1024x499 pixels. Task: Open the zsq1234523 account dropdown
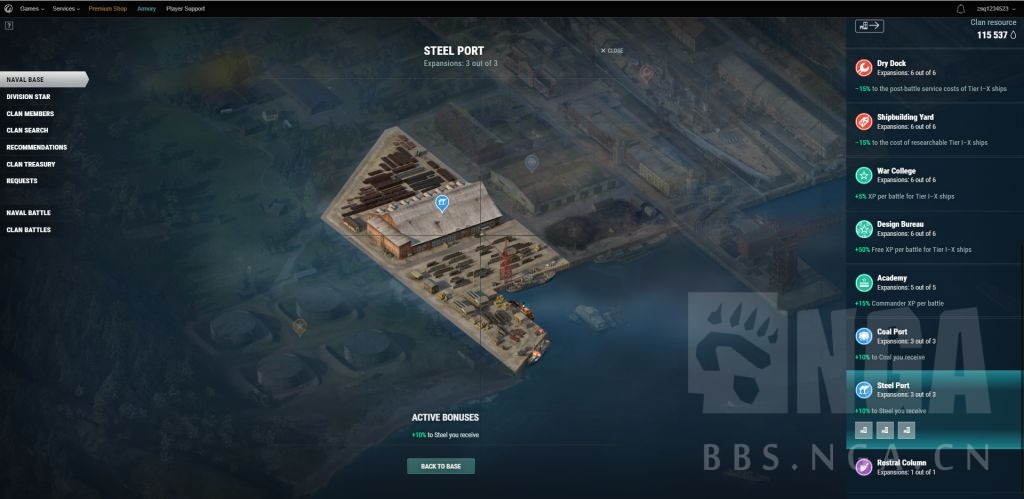pyautogui.click(x=995, y=9)
